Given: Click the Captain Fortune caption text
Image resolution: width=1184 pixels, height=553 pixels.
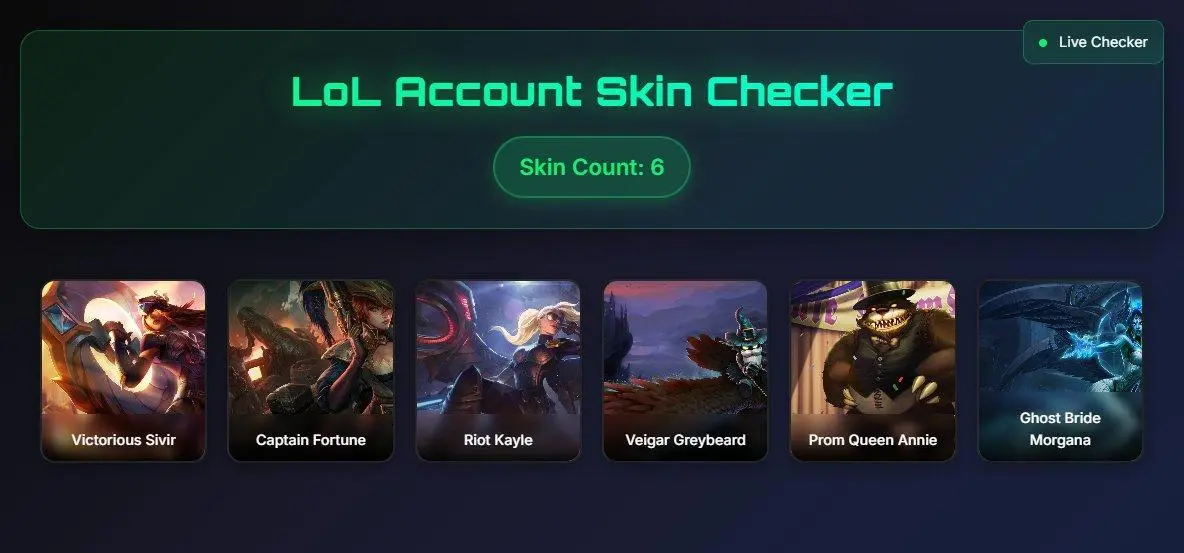Looking at the screenshot, I should (310, 440).
